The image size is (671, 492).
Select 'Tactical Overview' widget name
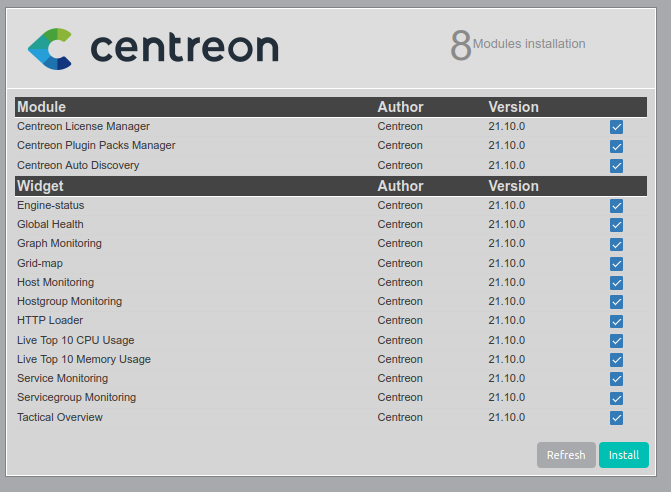coord(60,417)
